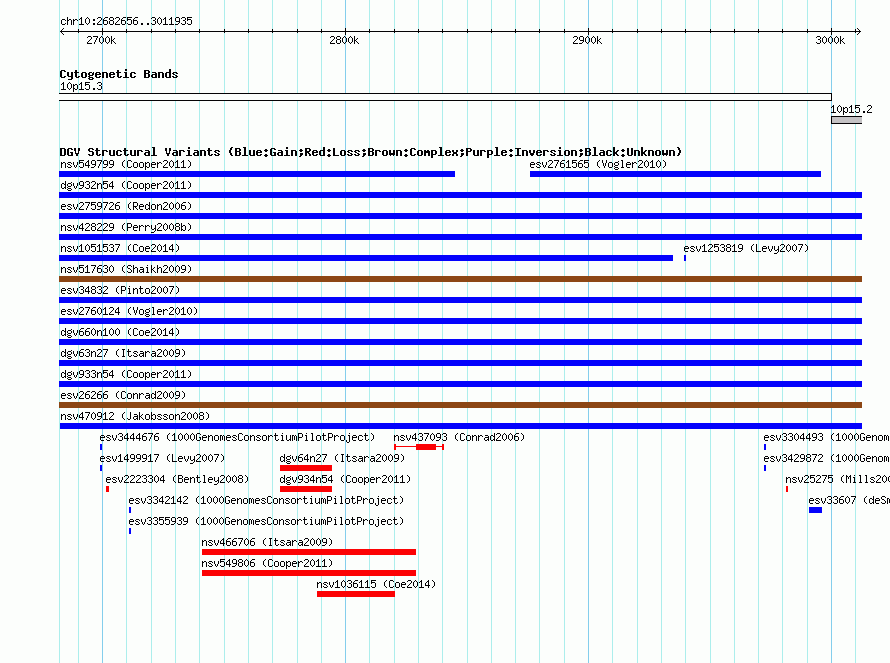Viewport: 890px width, 663px height.
Task: Select dgv63n27 (Itsara2009) label
Action: pyautogui.click(x=123, y=353)
